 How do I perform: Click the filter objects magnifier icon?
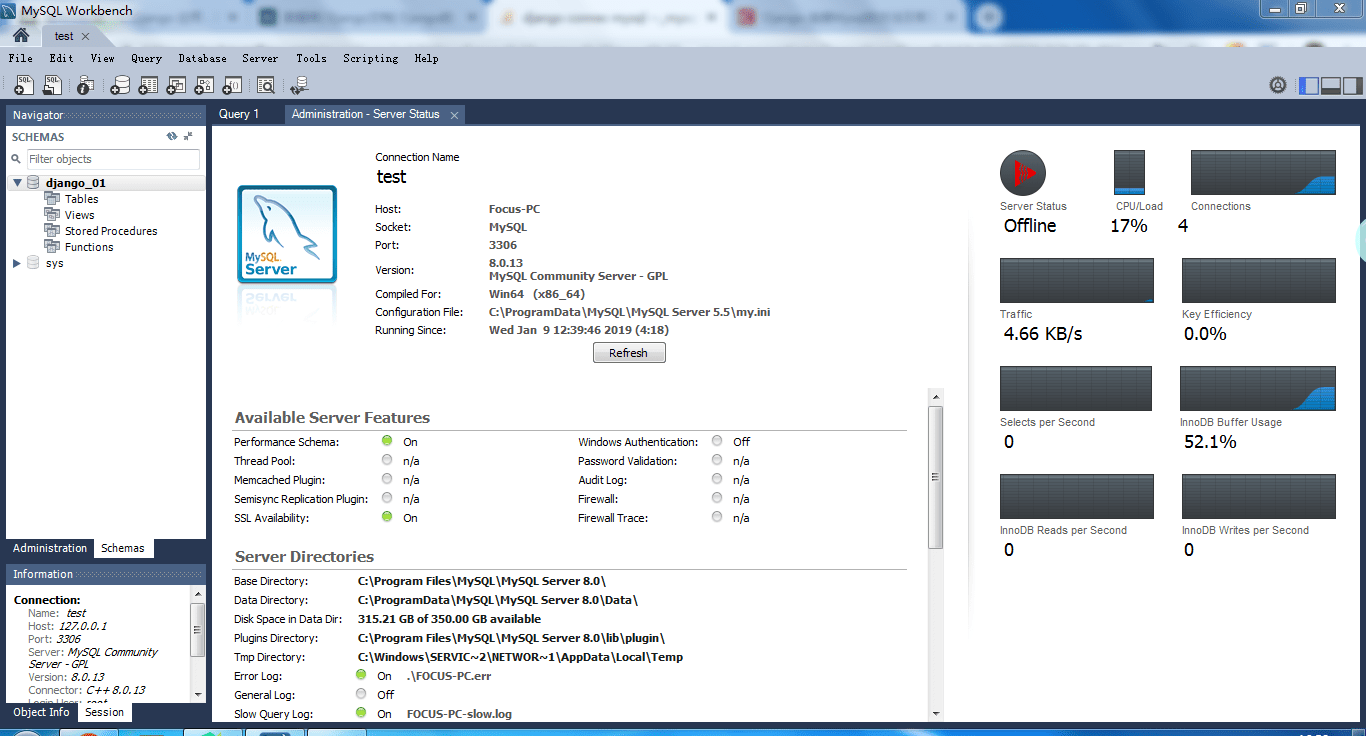(16, 159)
